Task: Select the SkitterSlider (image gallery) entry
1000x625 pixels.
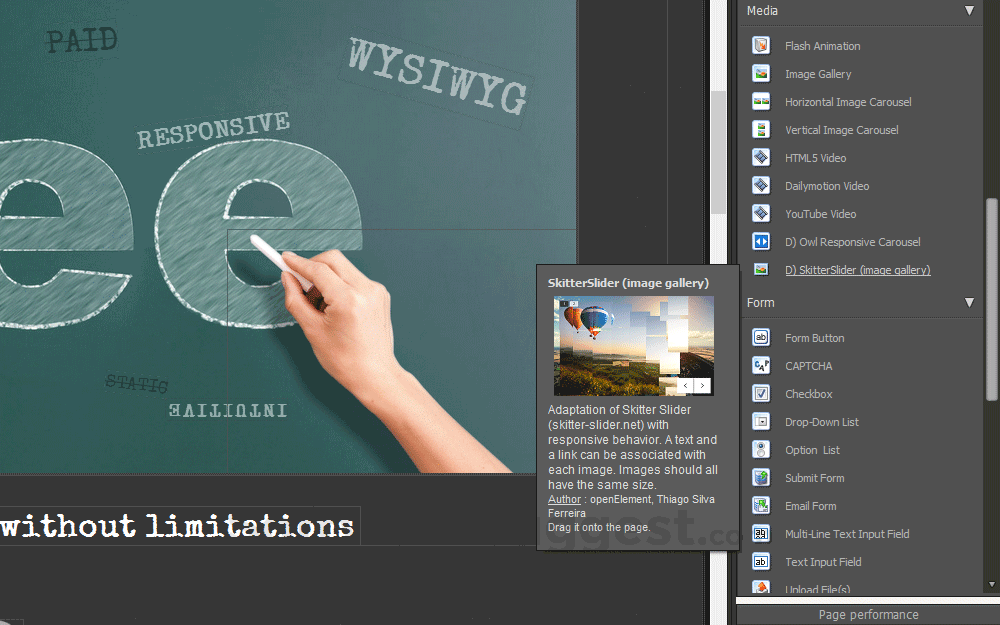Action: click(856, 269)
